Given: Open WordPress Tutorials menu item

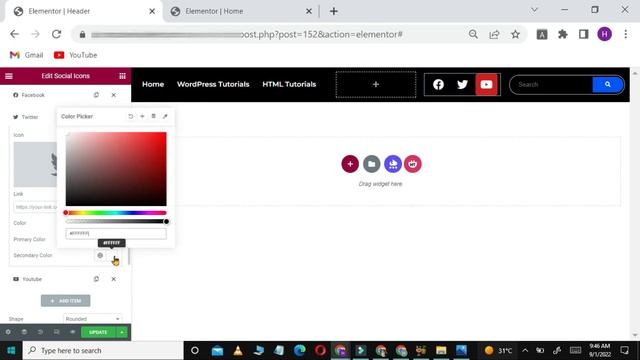Looking at the screenshot, I should click(213, 84).
